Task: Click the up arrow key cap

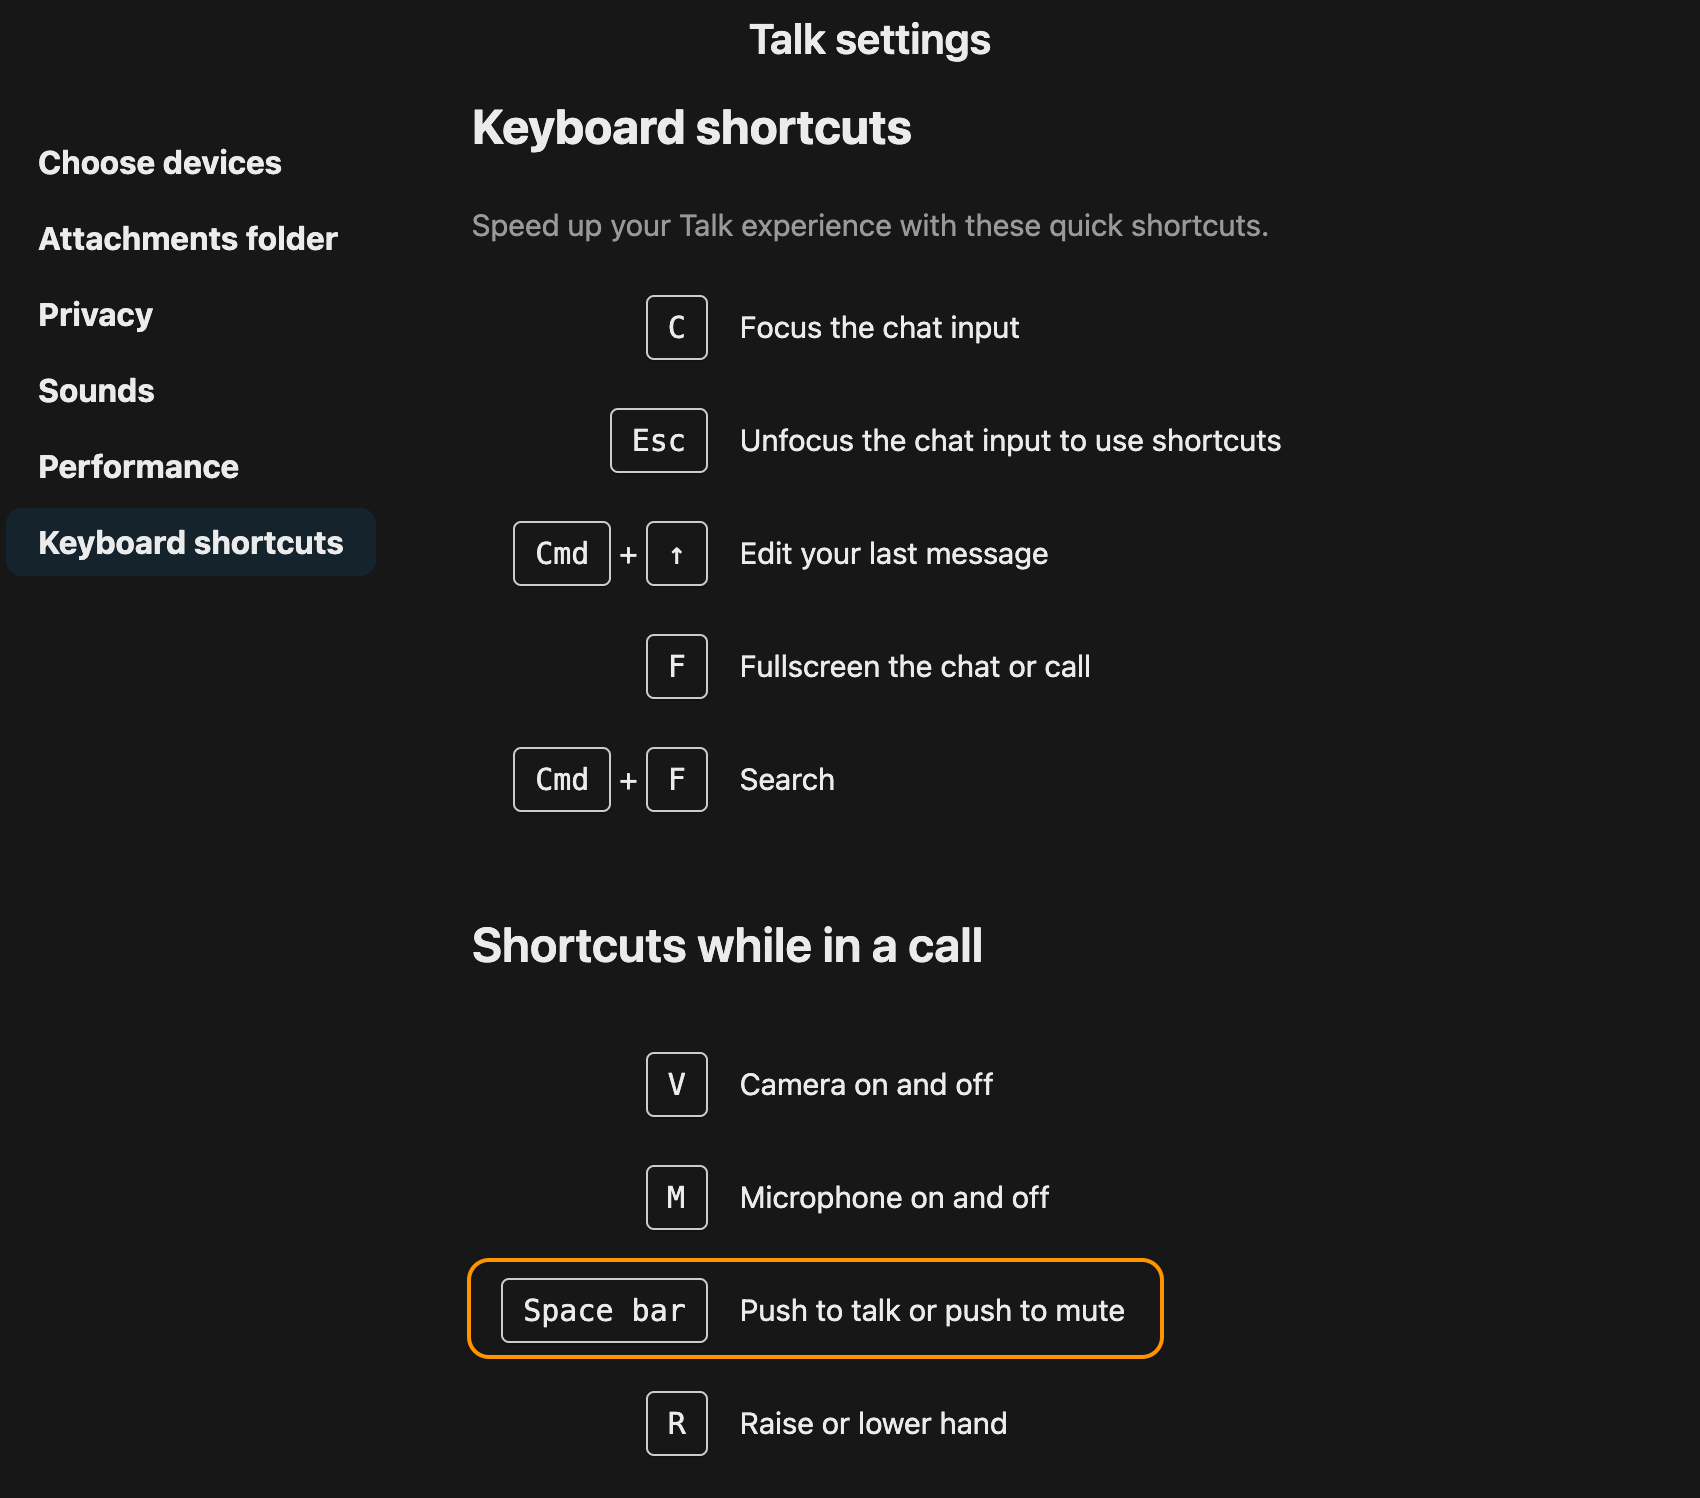Action: tap(677, 554)
